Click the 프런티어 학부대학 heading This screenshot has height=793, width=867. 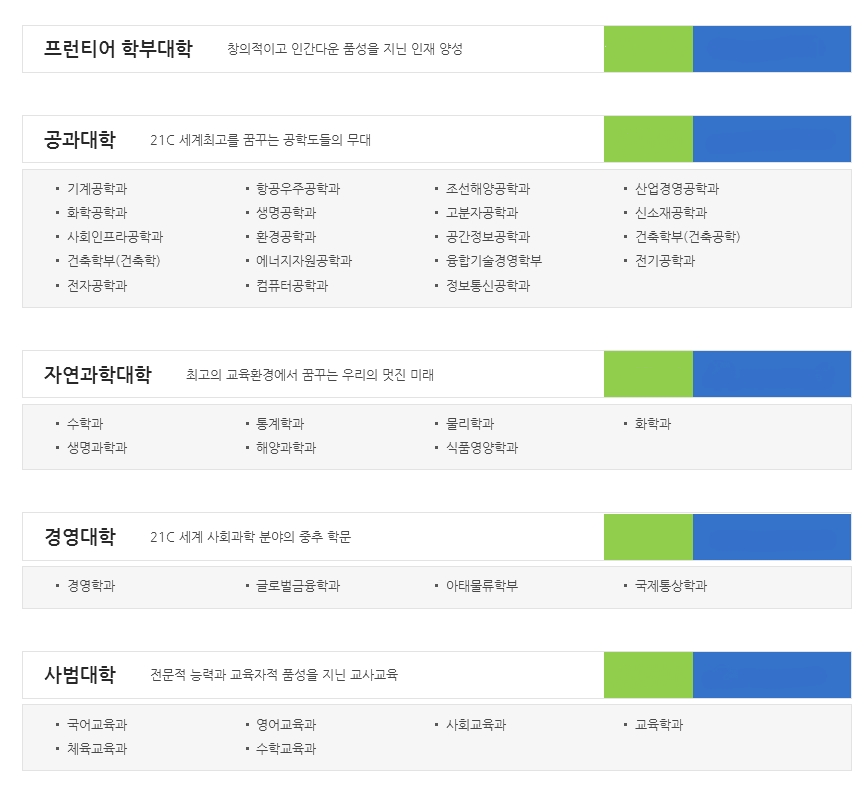tap(118, 49)
